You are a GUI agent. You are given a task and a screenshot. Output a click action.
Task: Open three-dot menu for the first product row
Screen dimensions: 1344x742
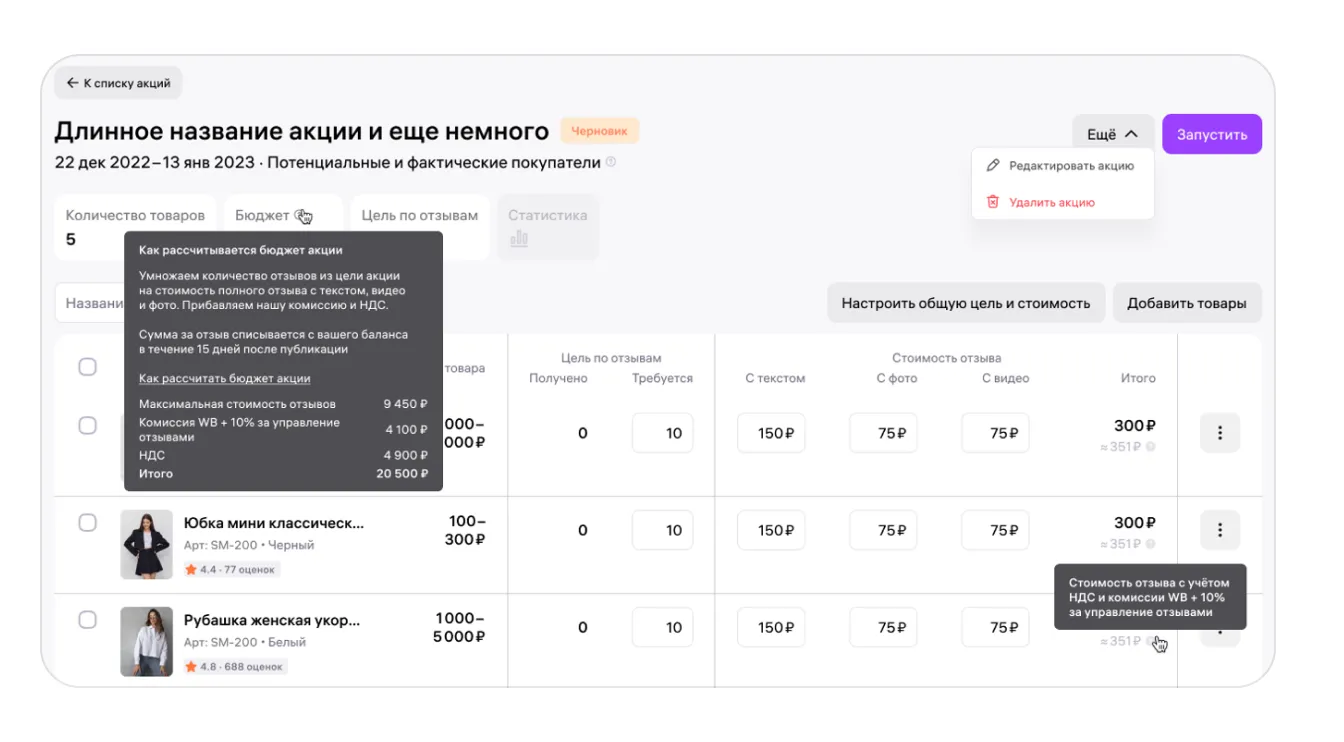point(1219,433)
